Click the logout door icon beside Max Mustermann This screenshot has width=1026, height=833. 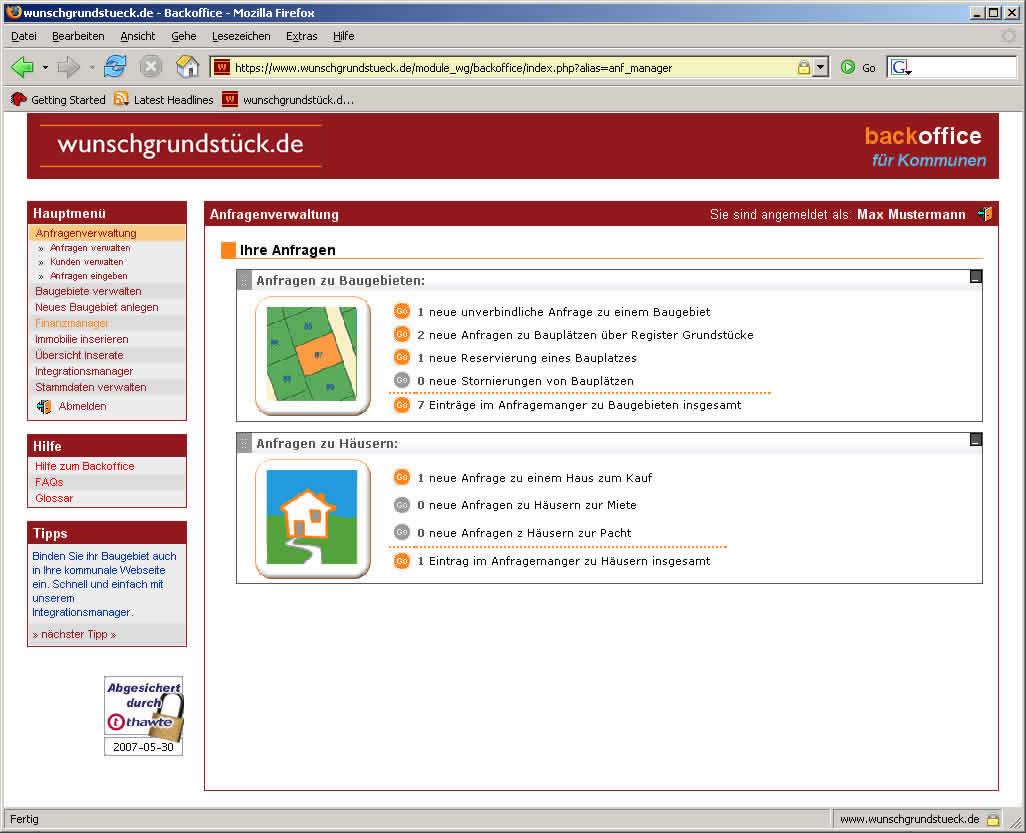coord(985,214)
